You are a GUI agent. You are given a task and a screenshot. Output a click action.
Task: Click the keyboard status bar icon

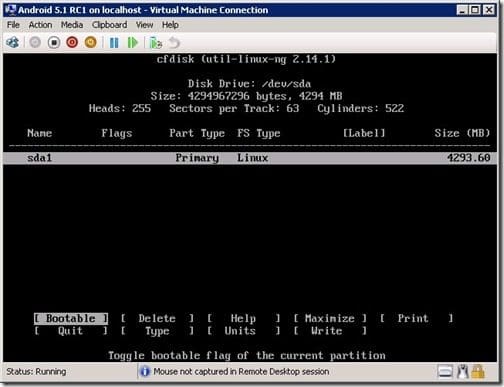(445, 371)
